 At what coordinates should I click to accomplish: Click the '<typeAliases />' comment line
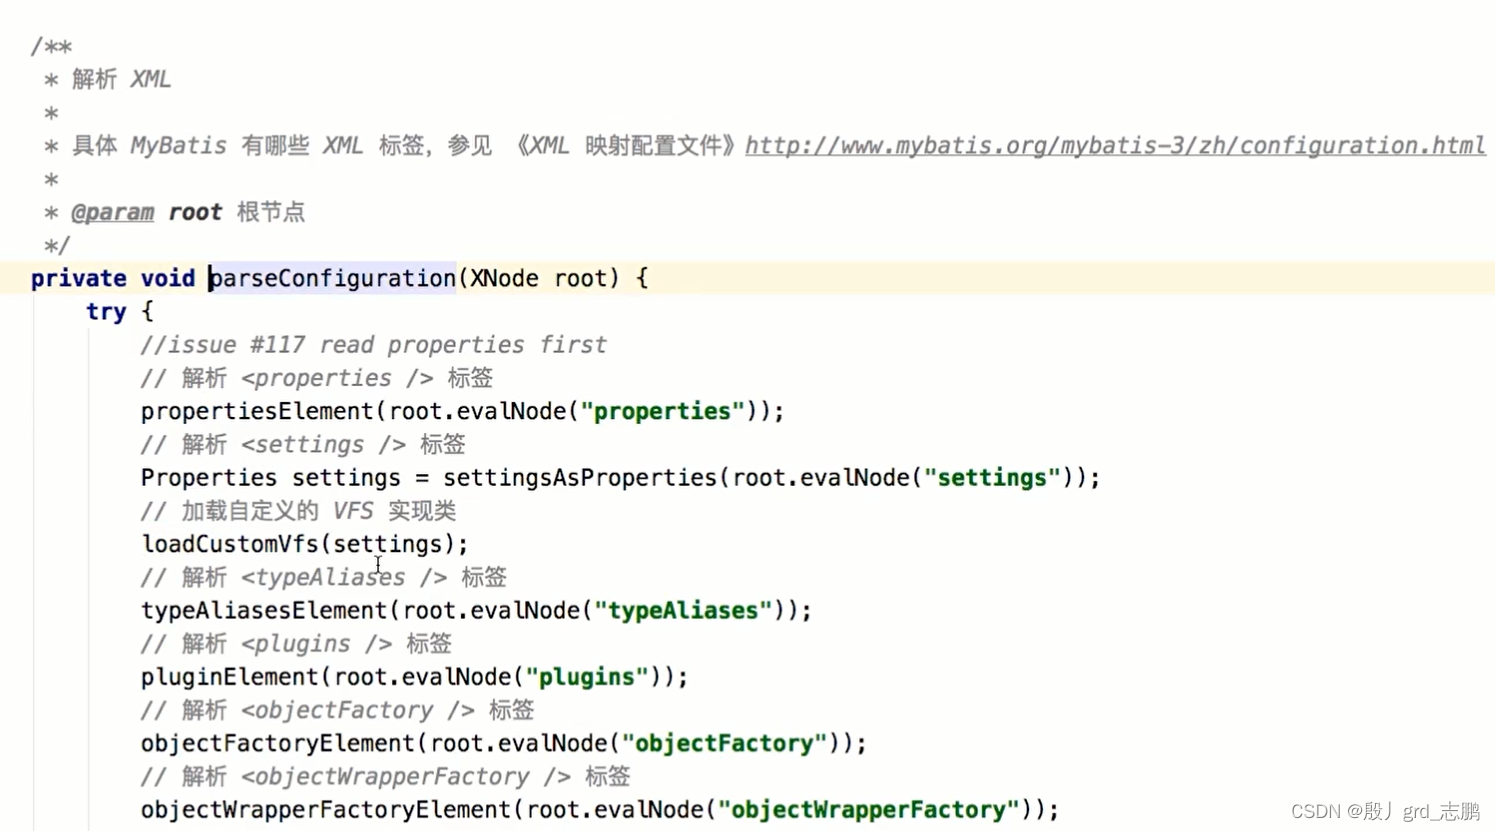(x=323, y=577)
